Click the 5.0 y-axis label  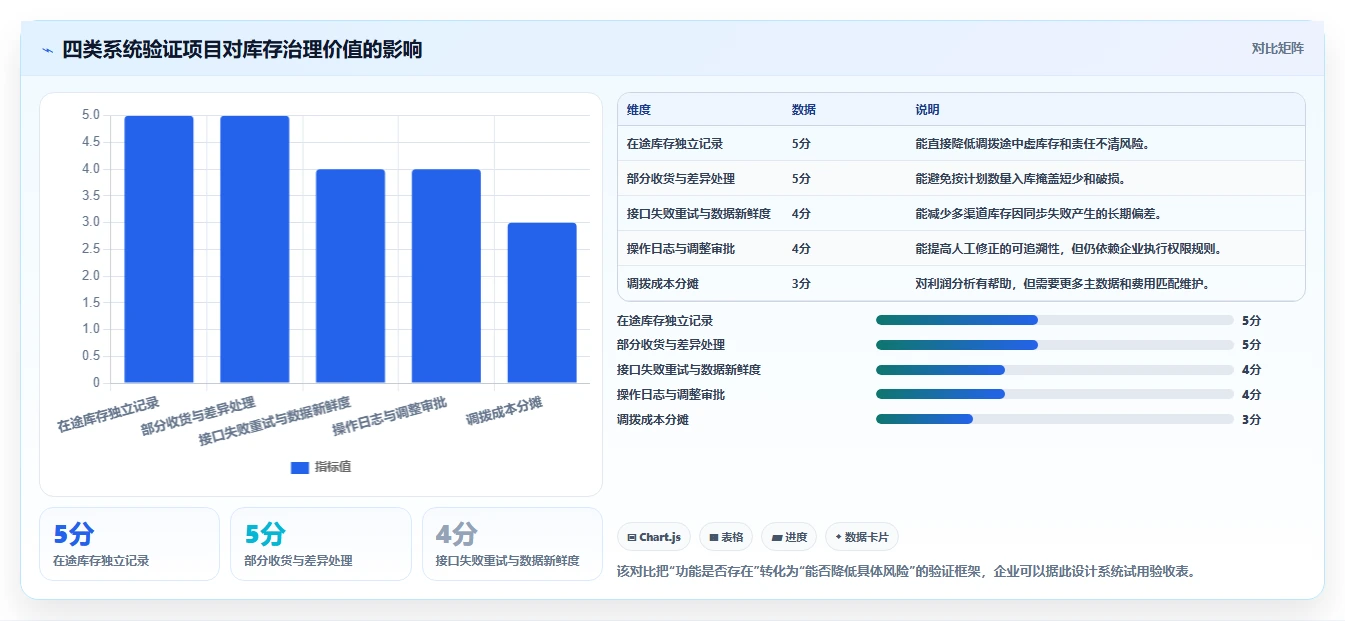point(90,115)
